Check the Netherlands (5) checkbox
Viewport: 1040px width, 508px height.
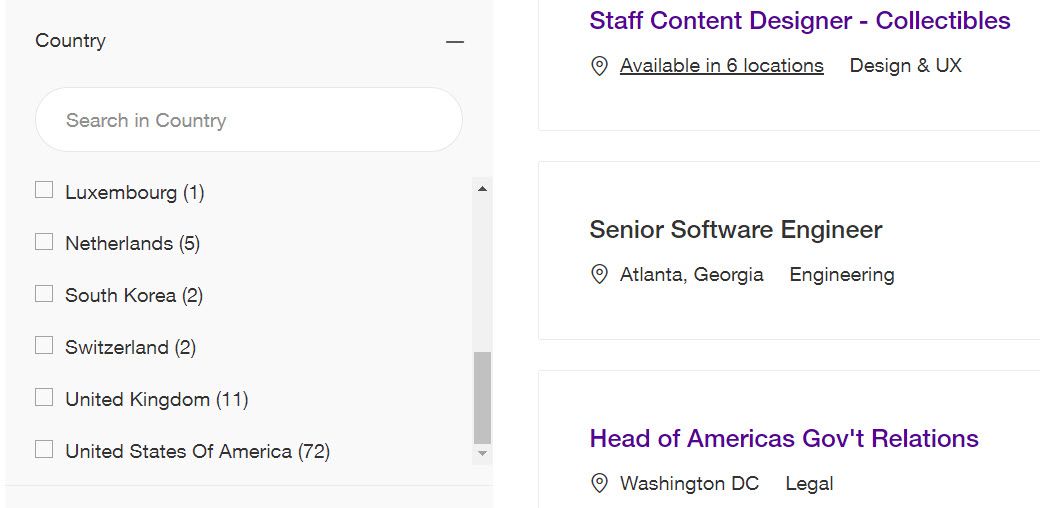(44, 242)
